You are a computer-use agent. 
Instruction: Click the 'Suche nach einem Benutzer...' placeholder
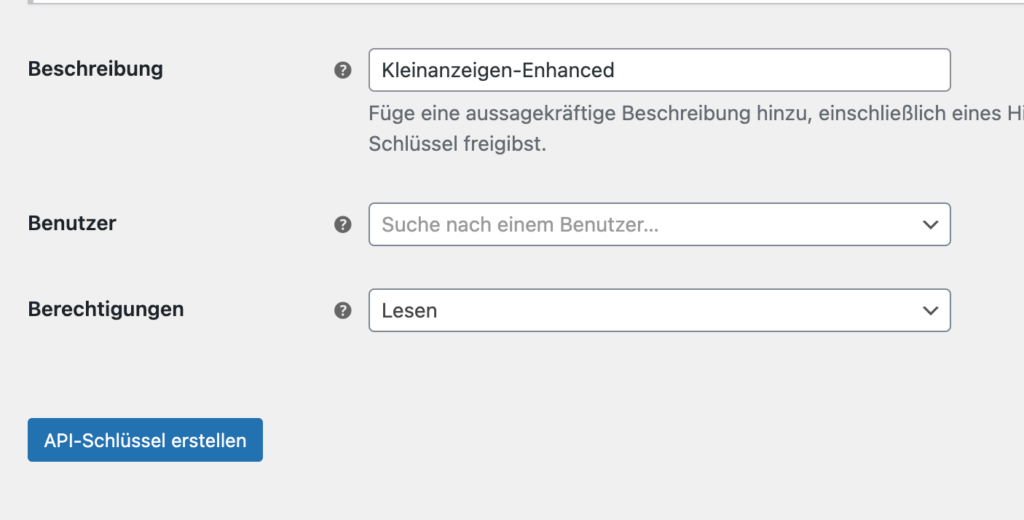[x=520, y=225]
